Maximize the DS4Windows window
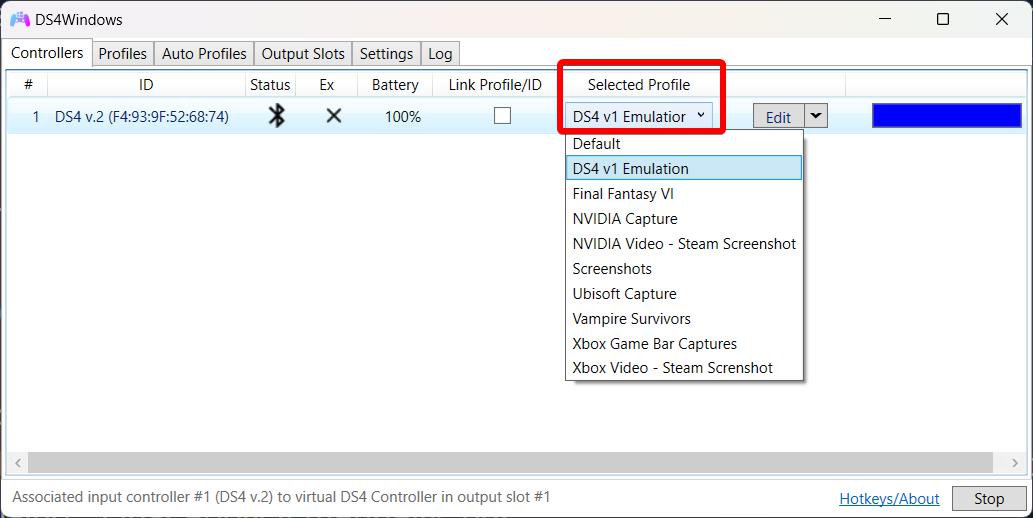1033x518 pixels. point(943,19)
